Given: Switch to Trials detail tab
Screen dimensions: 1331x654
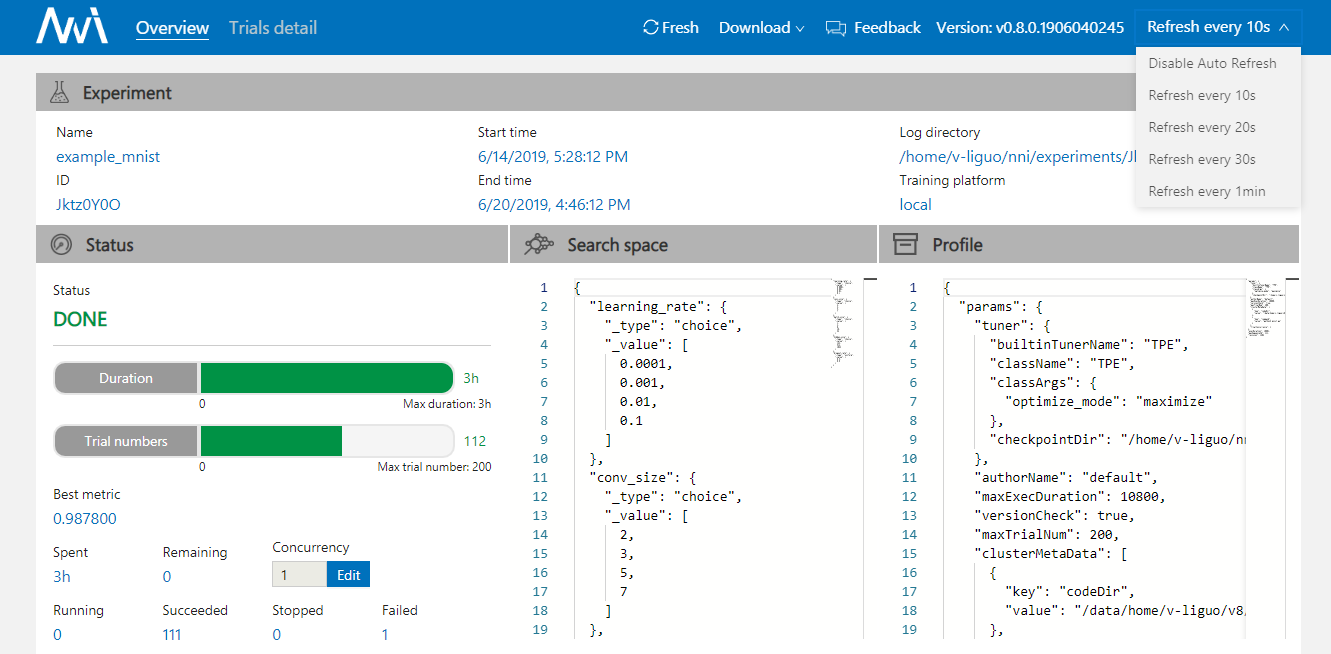Looking at the screenshot, I should click(x=273, y=28).
